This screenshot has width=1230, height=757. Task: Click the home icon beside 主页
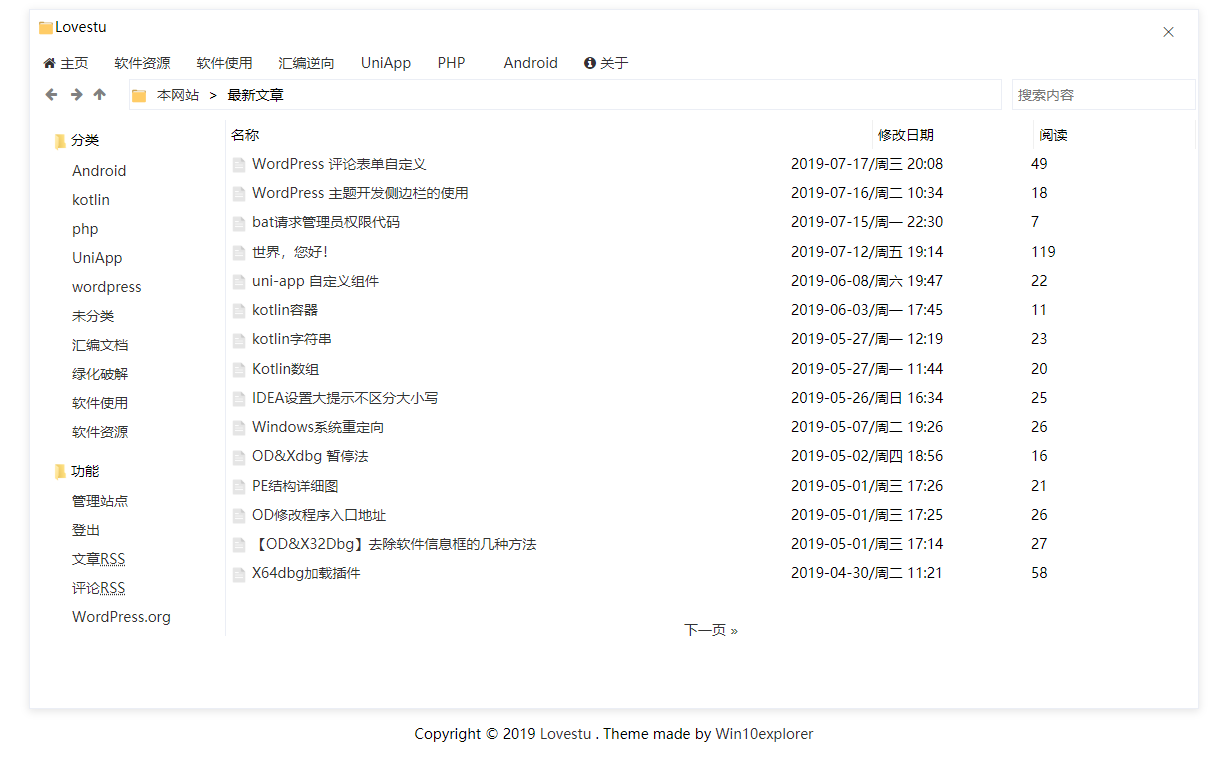(x=49, y=62)
